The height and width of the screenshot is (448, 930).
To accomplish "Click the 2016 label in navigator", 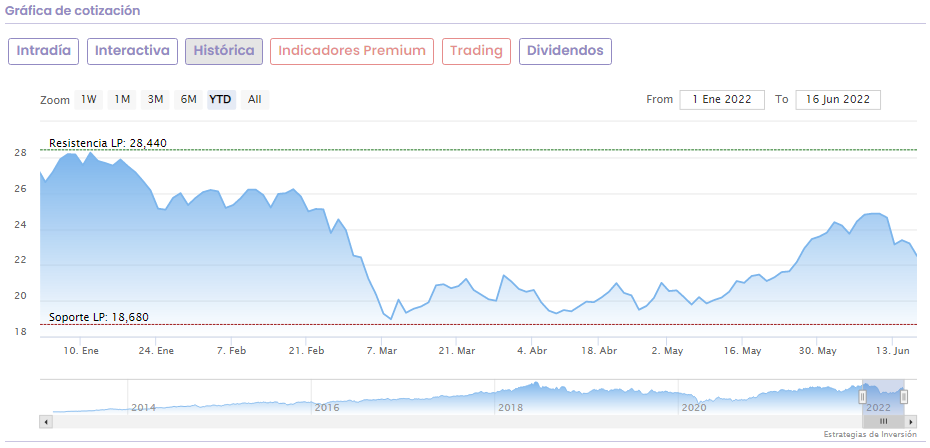I will pos(326,408).
